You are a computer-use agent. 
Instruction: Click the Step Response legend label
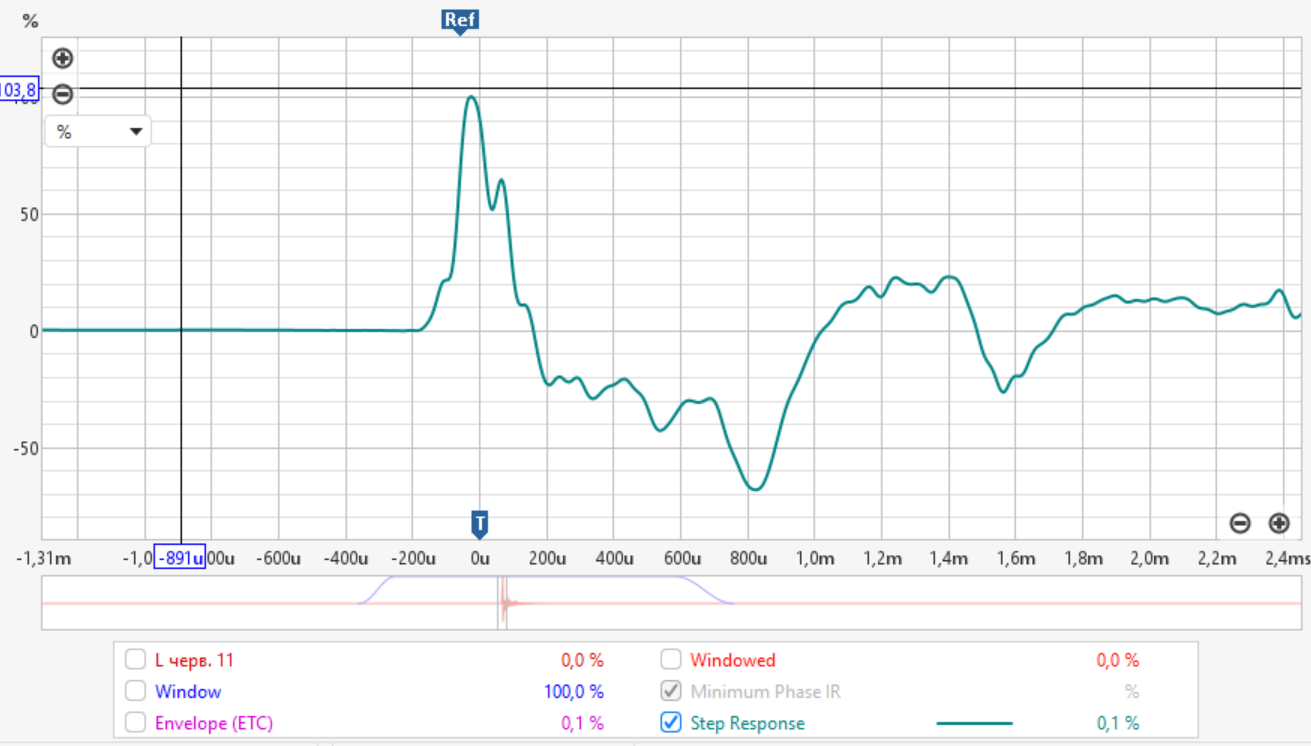click(747, 723)
